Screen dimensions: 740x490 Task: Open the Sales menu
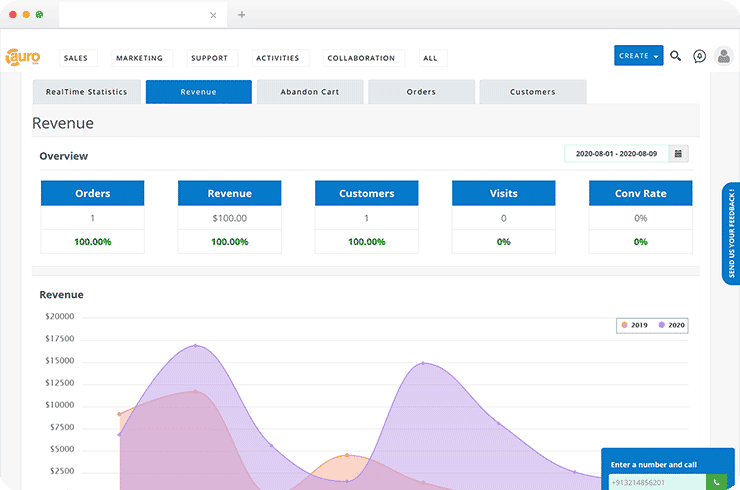click(x=76, y=58)
